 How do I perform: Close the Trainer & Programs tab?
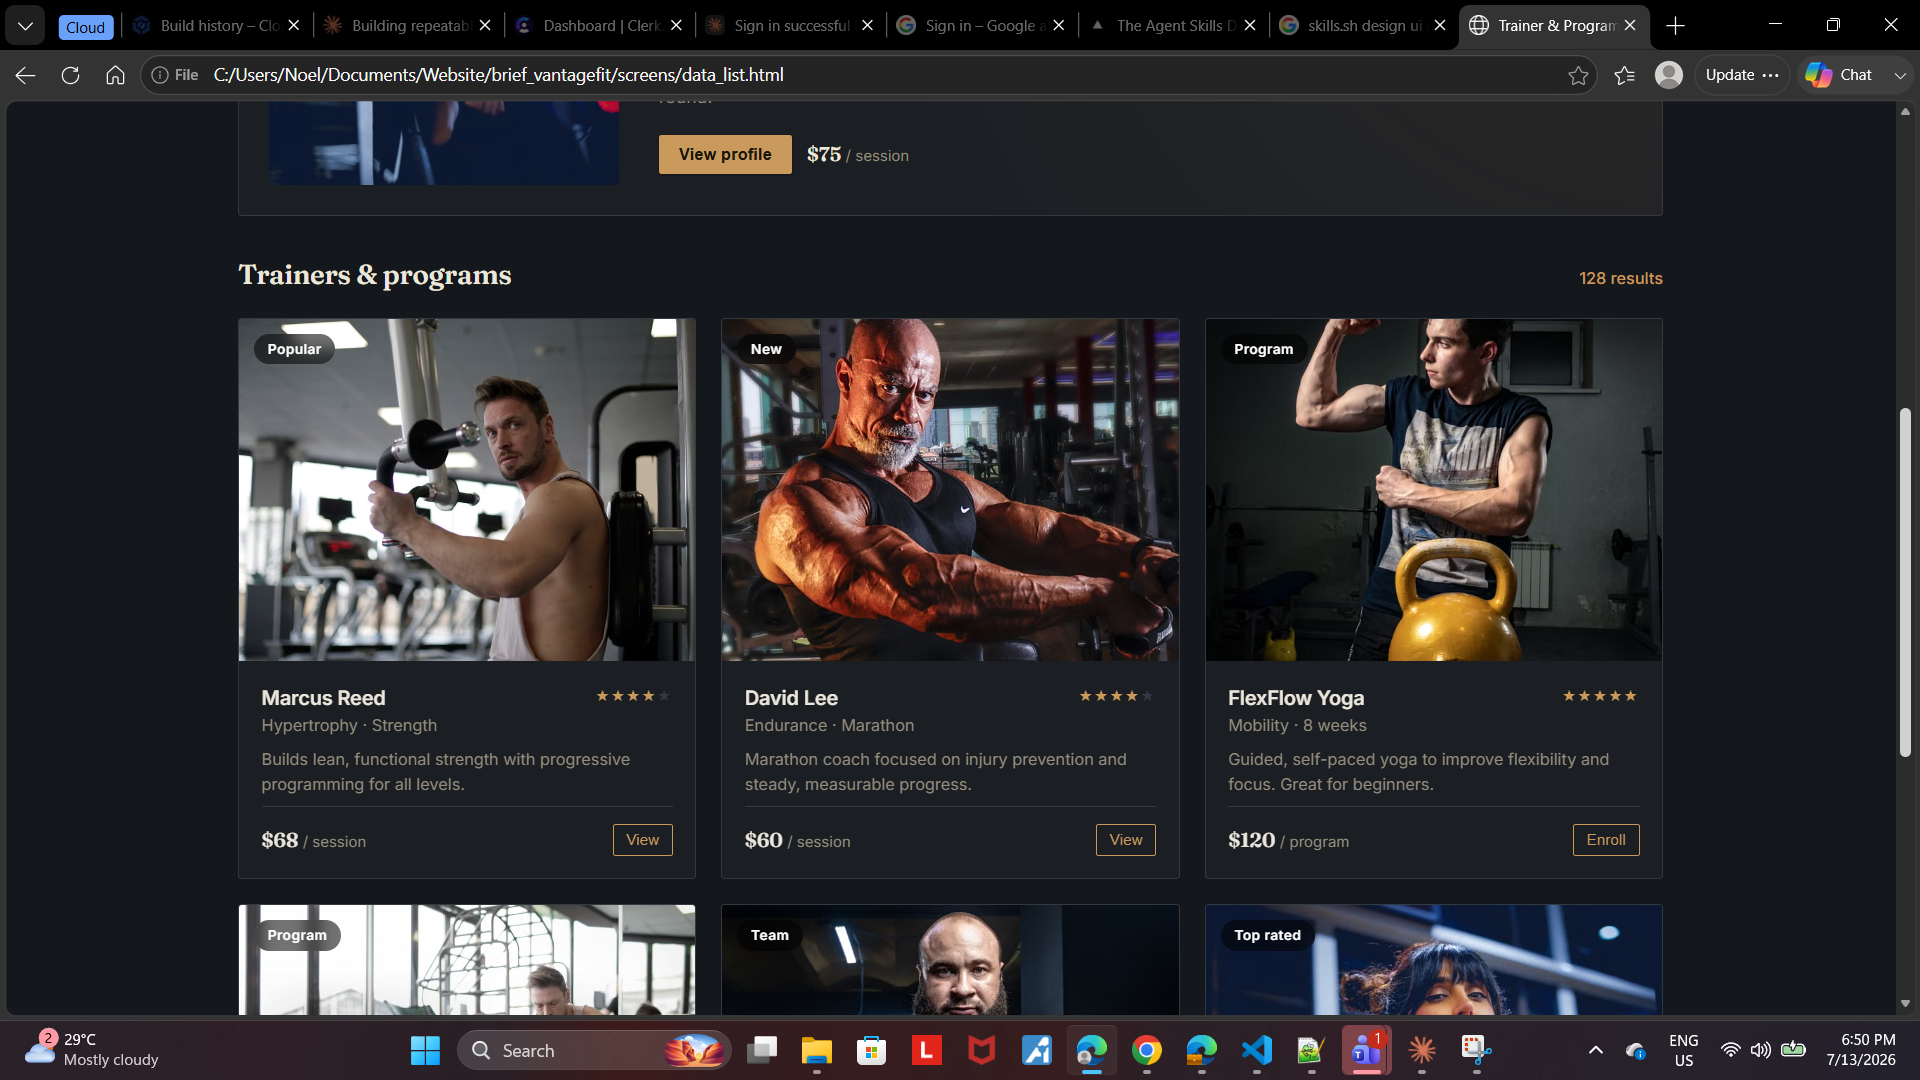(x=1630, y=26)
